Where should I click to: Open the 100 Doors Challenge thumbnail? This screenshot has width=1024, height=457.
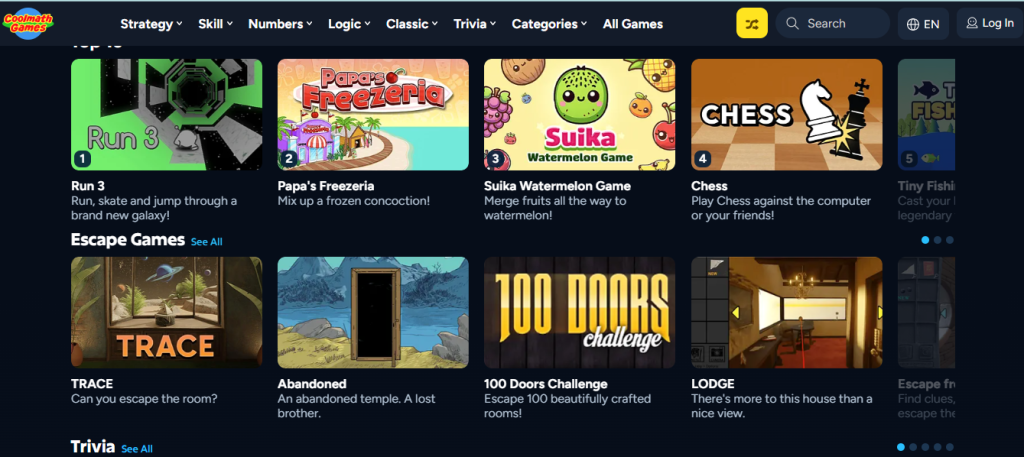pyautogui.click(x=579, y=312)
